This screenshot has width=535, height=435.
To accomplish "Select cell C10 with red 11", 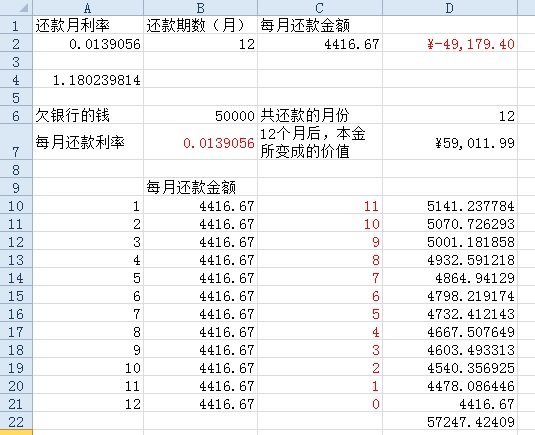I will (x=320, y=206).
